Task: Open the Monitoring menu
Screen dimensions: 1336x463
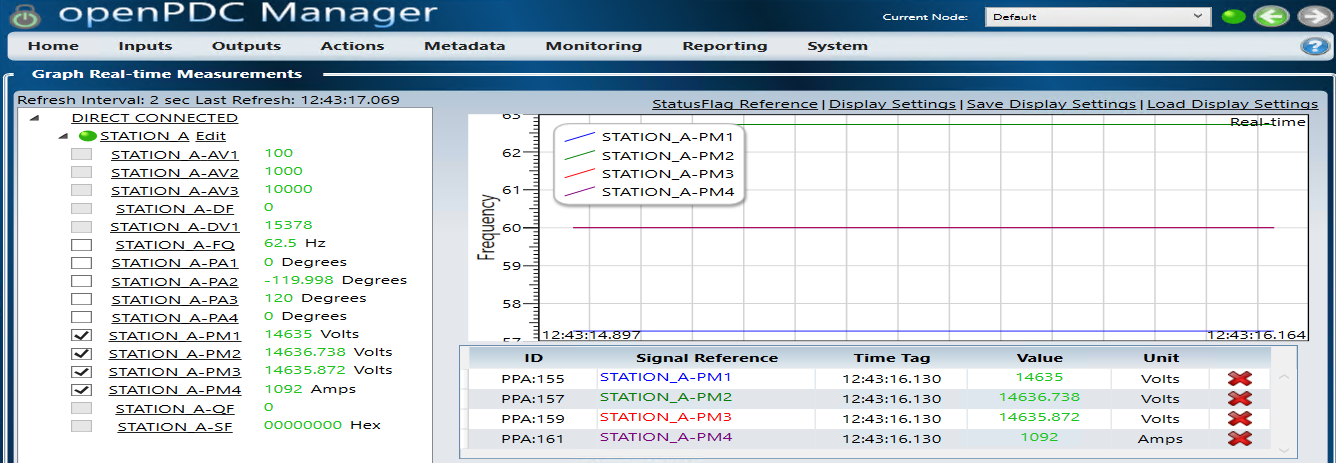Action: (593, 46)
